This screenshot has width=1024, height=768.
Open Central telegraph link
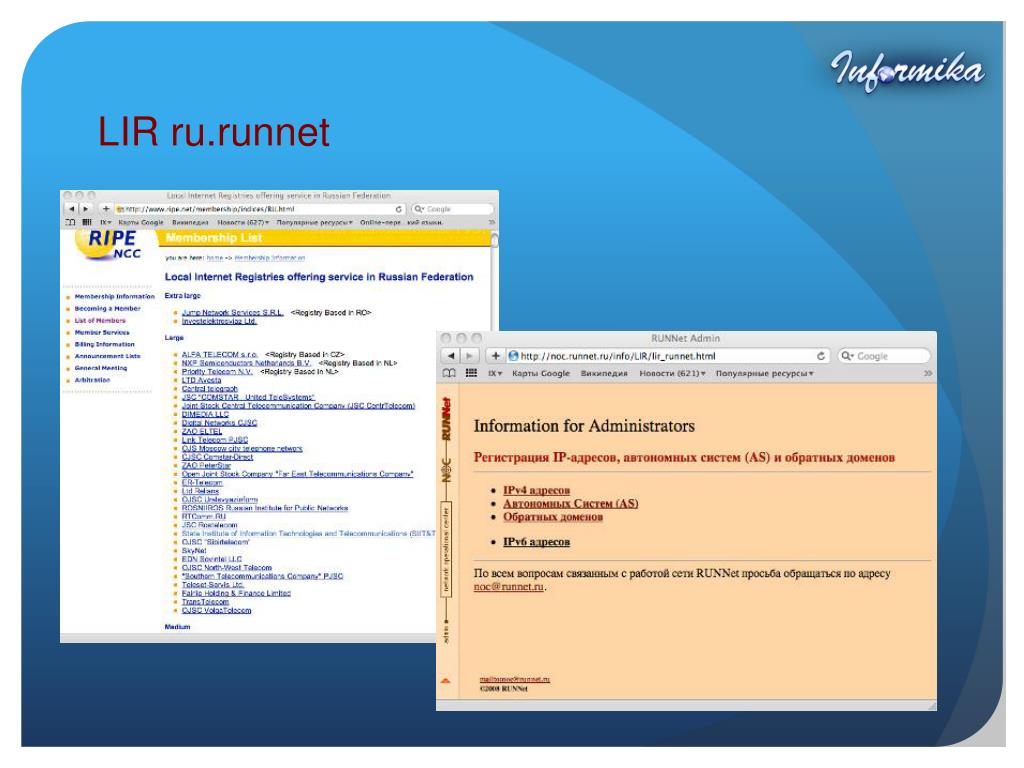point(210,388)
